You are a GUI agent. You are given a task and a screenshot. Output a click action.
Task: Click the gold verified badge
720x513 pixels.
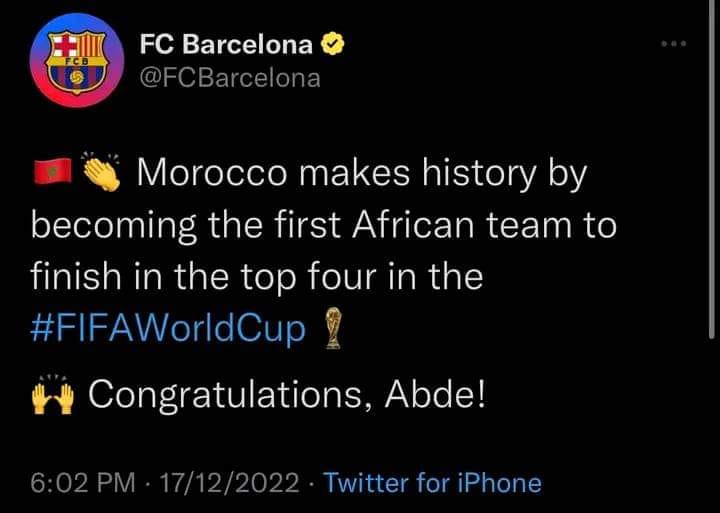(332, 45)
